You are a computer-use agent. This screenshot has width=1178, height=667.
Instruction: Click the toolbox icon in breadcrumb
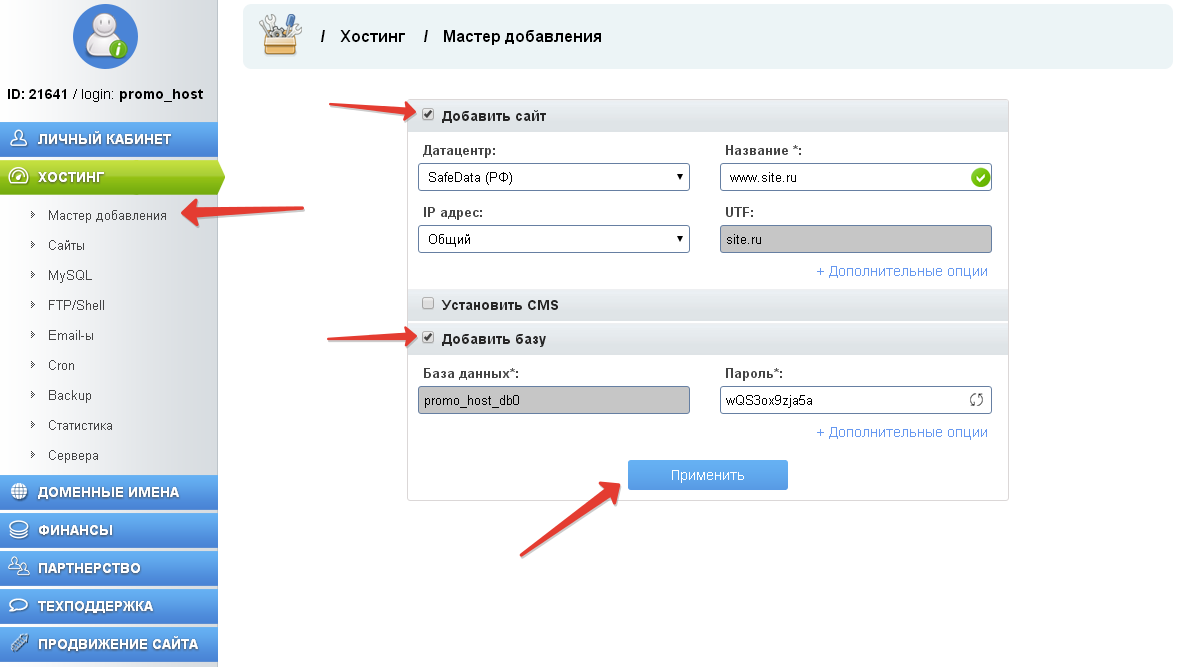coord(279,35)
